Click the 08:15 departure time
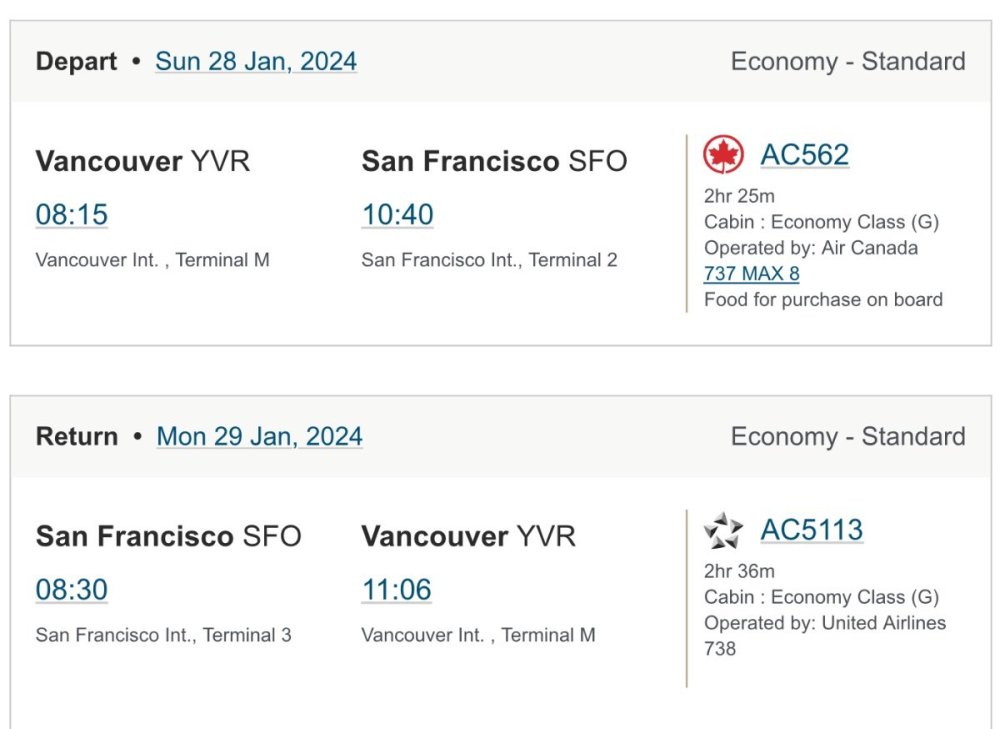 pos(71,214)
